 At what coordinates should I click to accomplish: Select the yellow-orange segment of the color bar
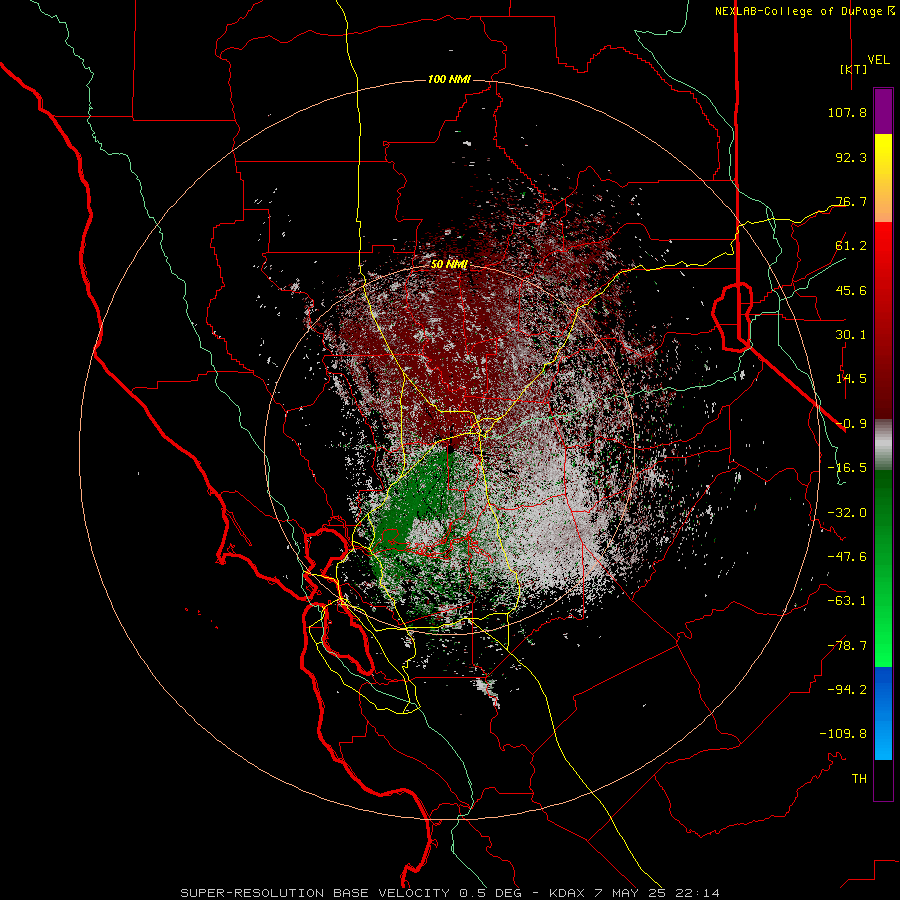click(x=883, y=178)
